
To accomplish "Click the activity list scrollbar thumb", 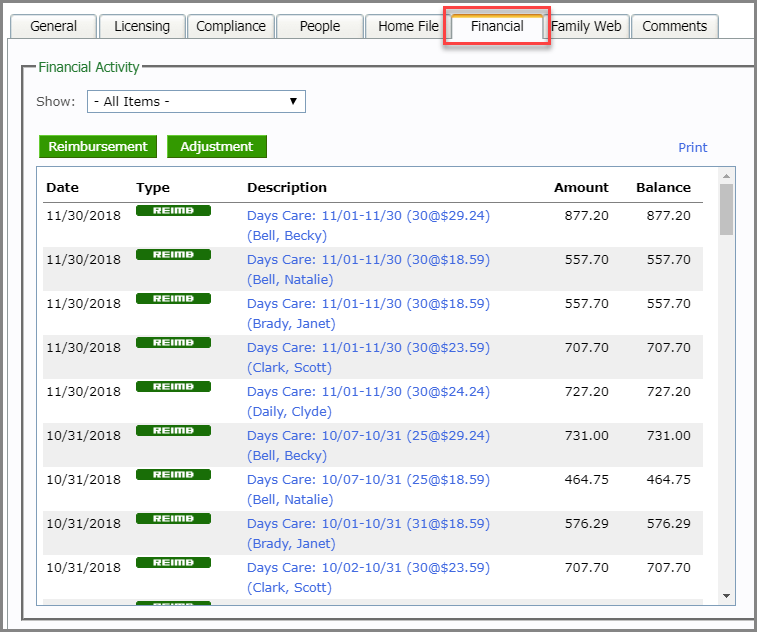I will point(726,209).
